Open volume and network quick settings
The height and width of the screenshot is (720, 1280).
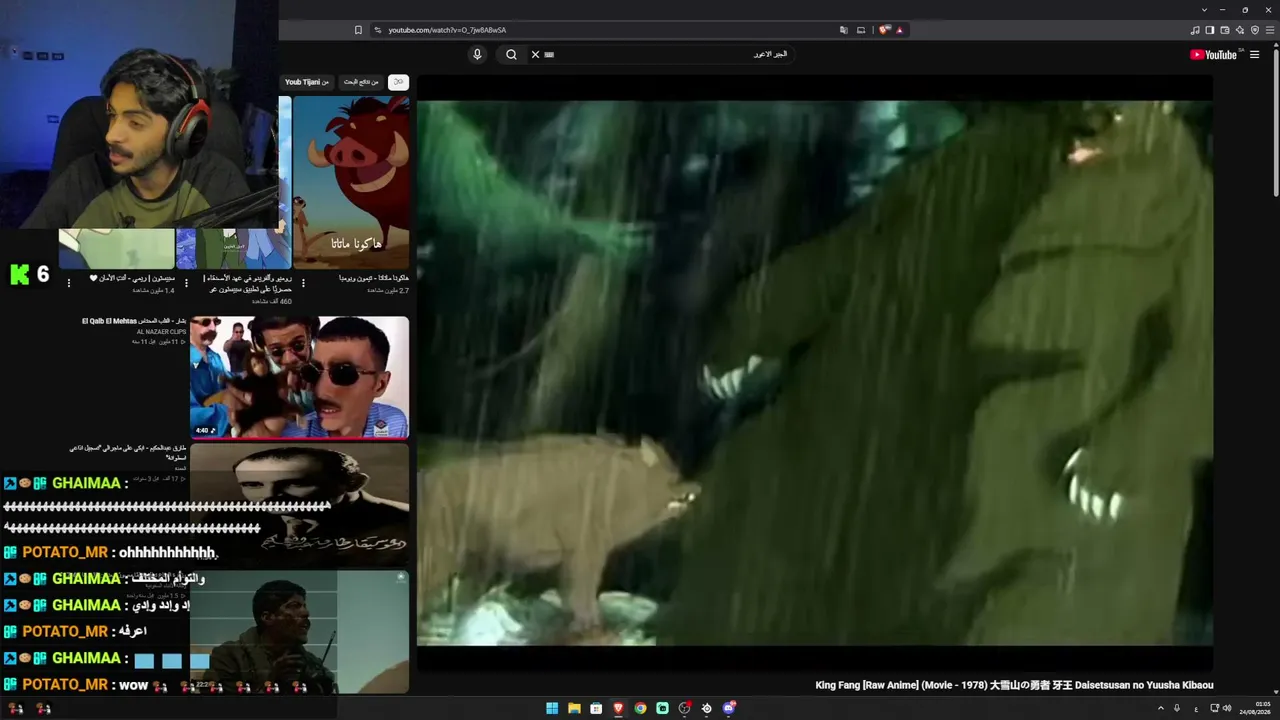[1221, 708]
